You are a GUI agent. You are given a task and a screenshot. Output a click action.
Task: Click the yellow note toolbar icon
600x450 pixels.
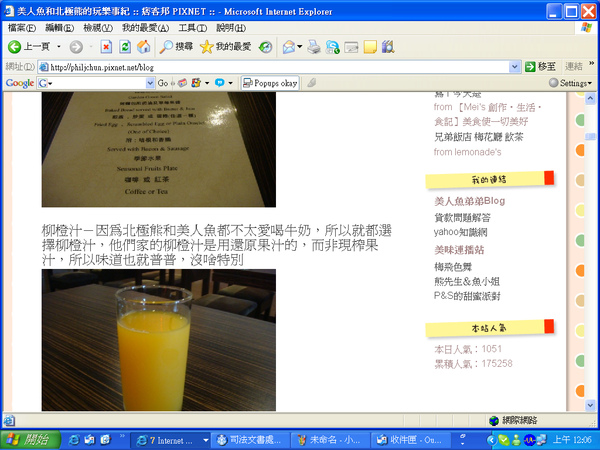370,47
